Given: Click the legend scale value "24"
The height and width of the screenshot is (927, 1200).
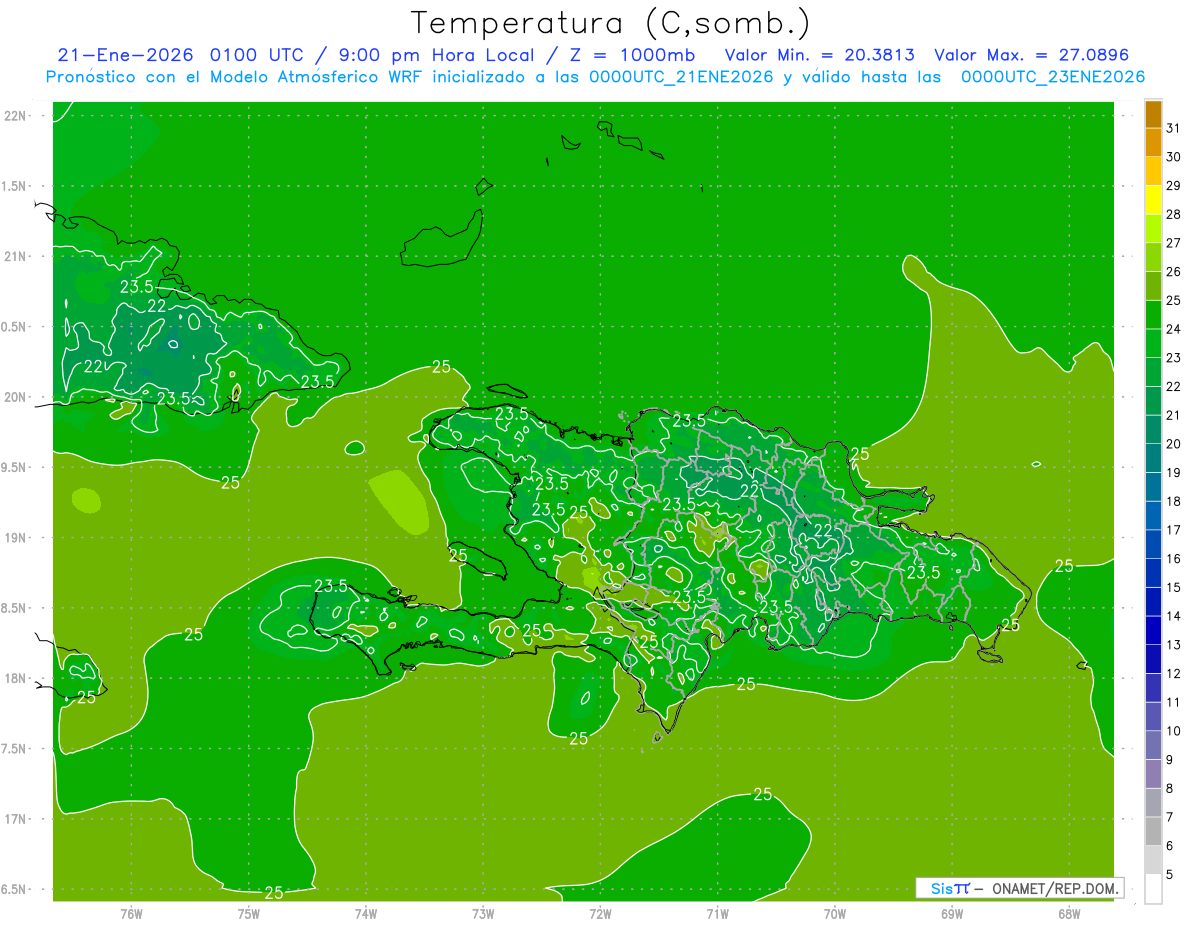Looking at the screenshot, I should (1174, 329).
